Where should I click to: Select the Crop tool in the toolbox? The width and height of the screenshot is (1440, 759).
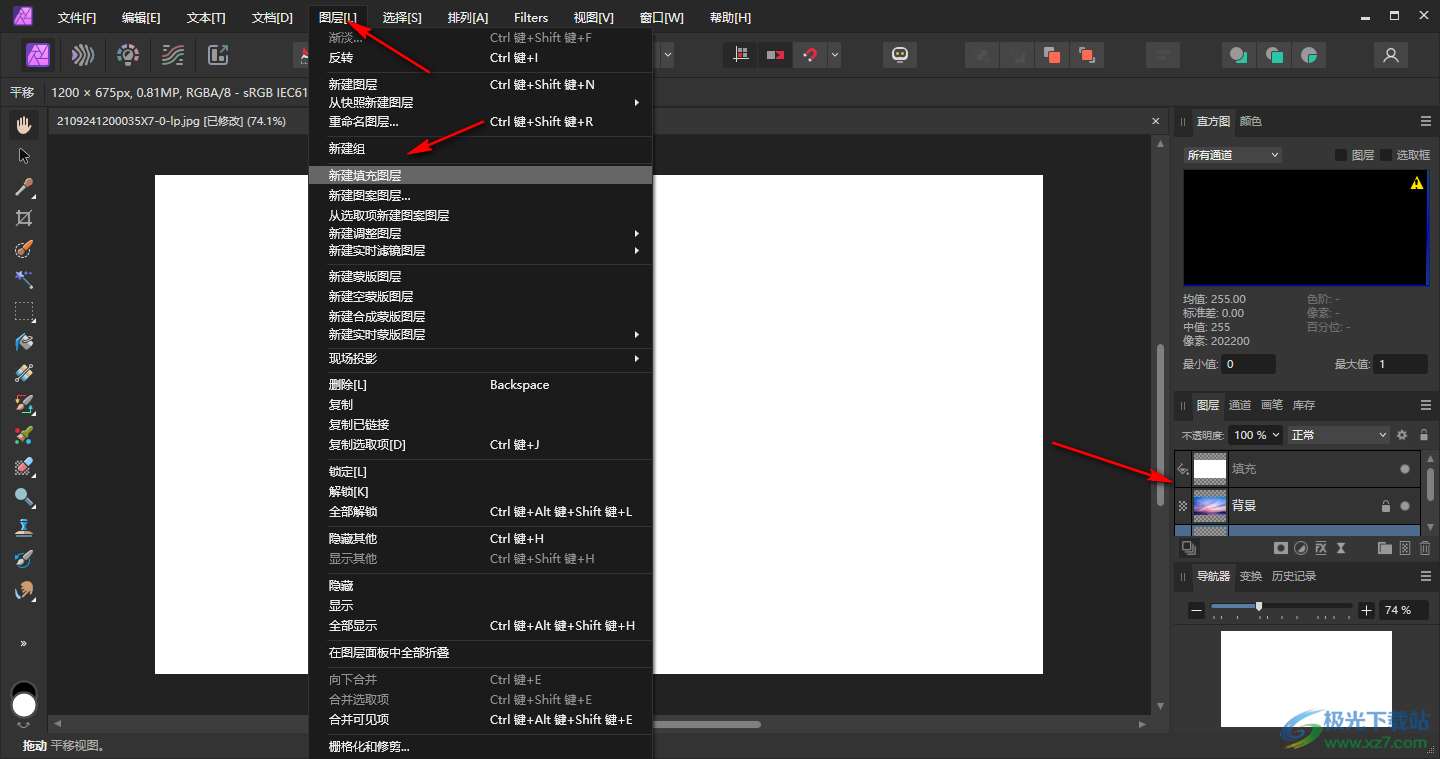[x=24, y=218]
